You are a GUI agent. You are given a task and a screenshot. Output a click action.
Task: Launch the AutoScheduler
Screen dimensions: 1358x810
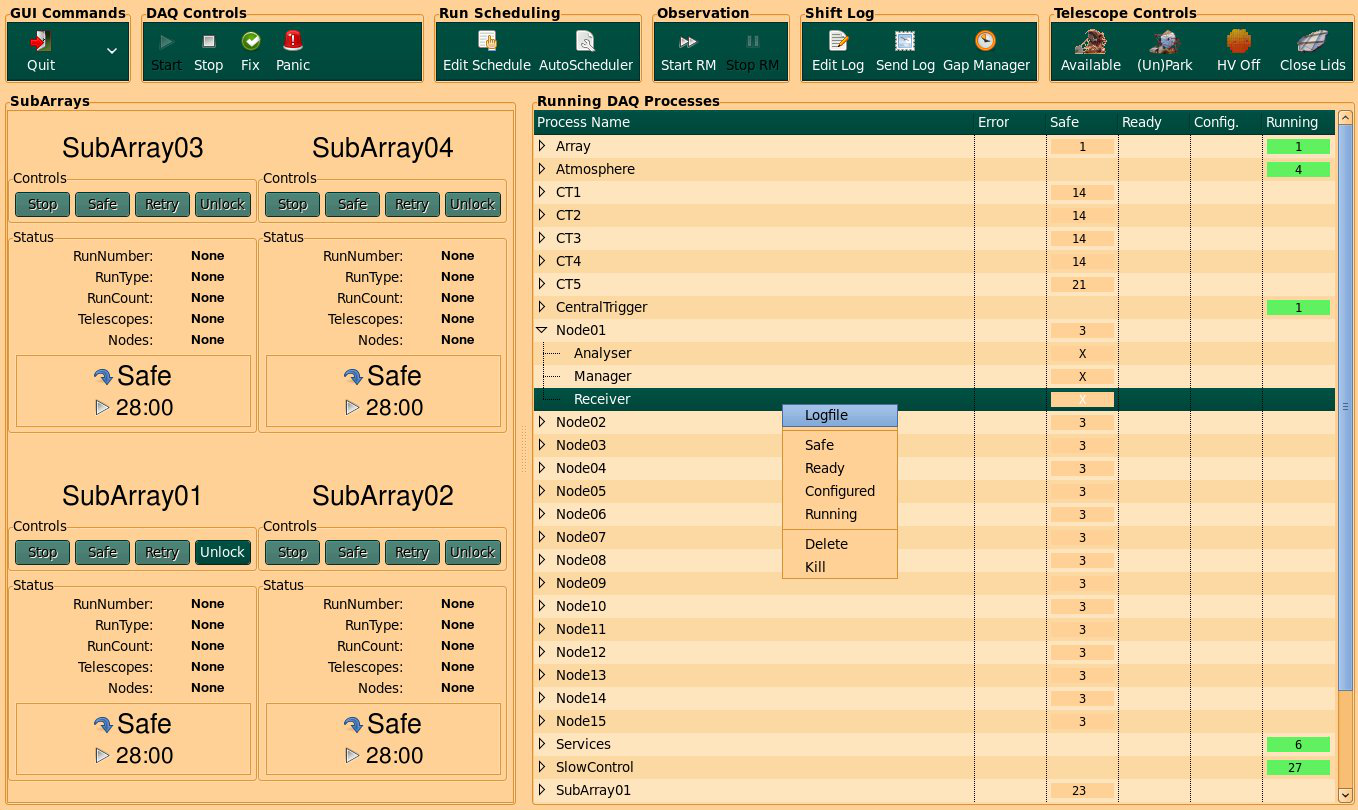586,41
